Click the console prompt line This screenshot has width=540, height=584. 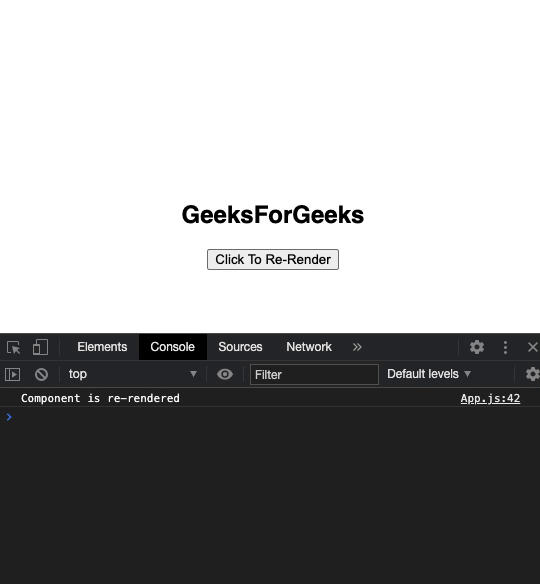tap(270, 417)
